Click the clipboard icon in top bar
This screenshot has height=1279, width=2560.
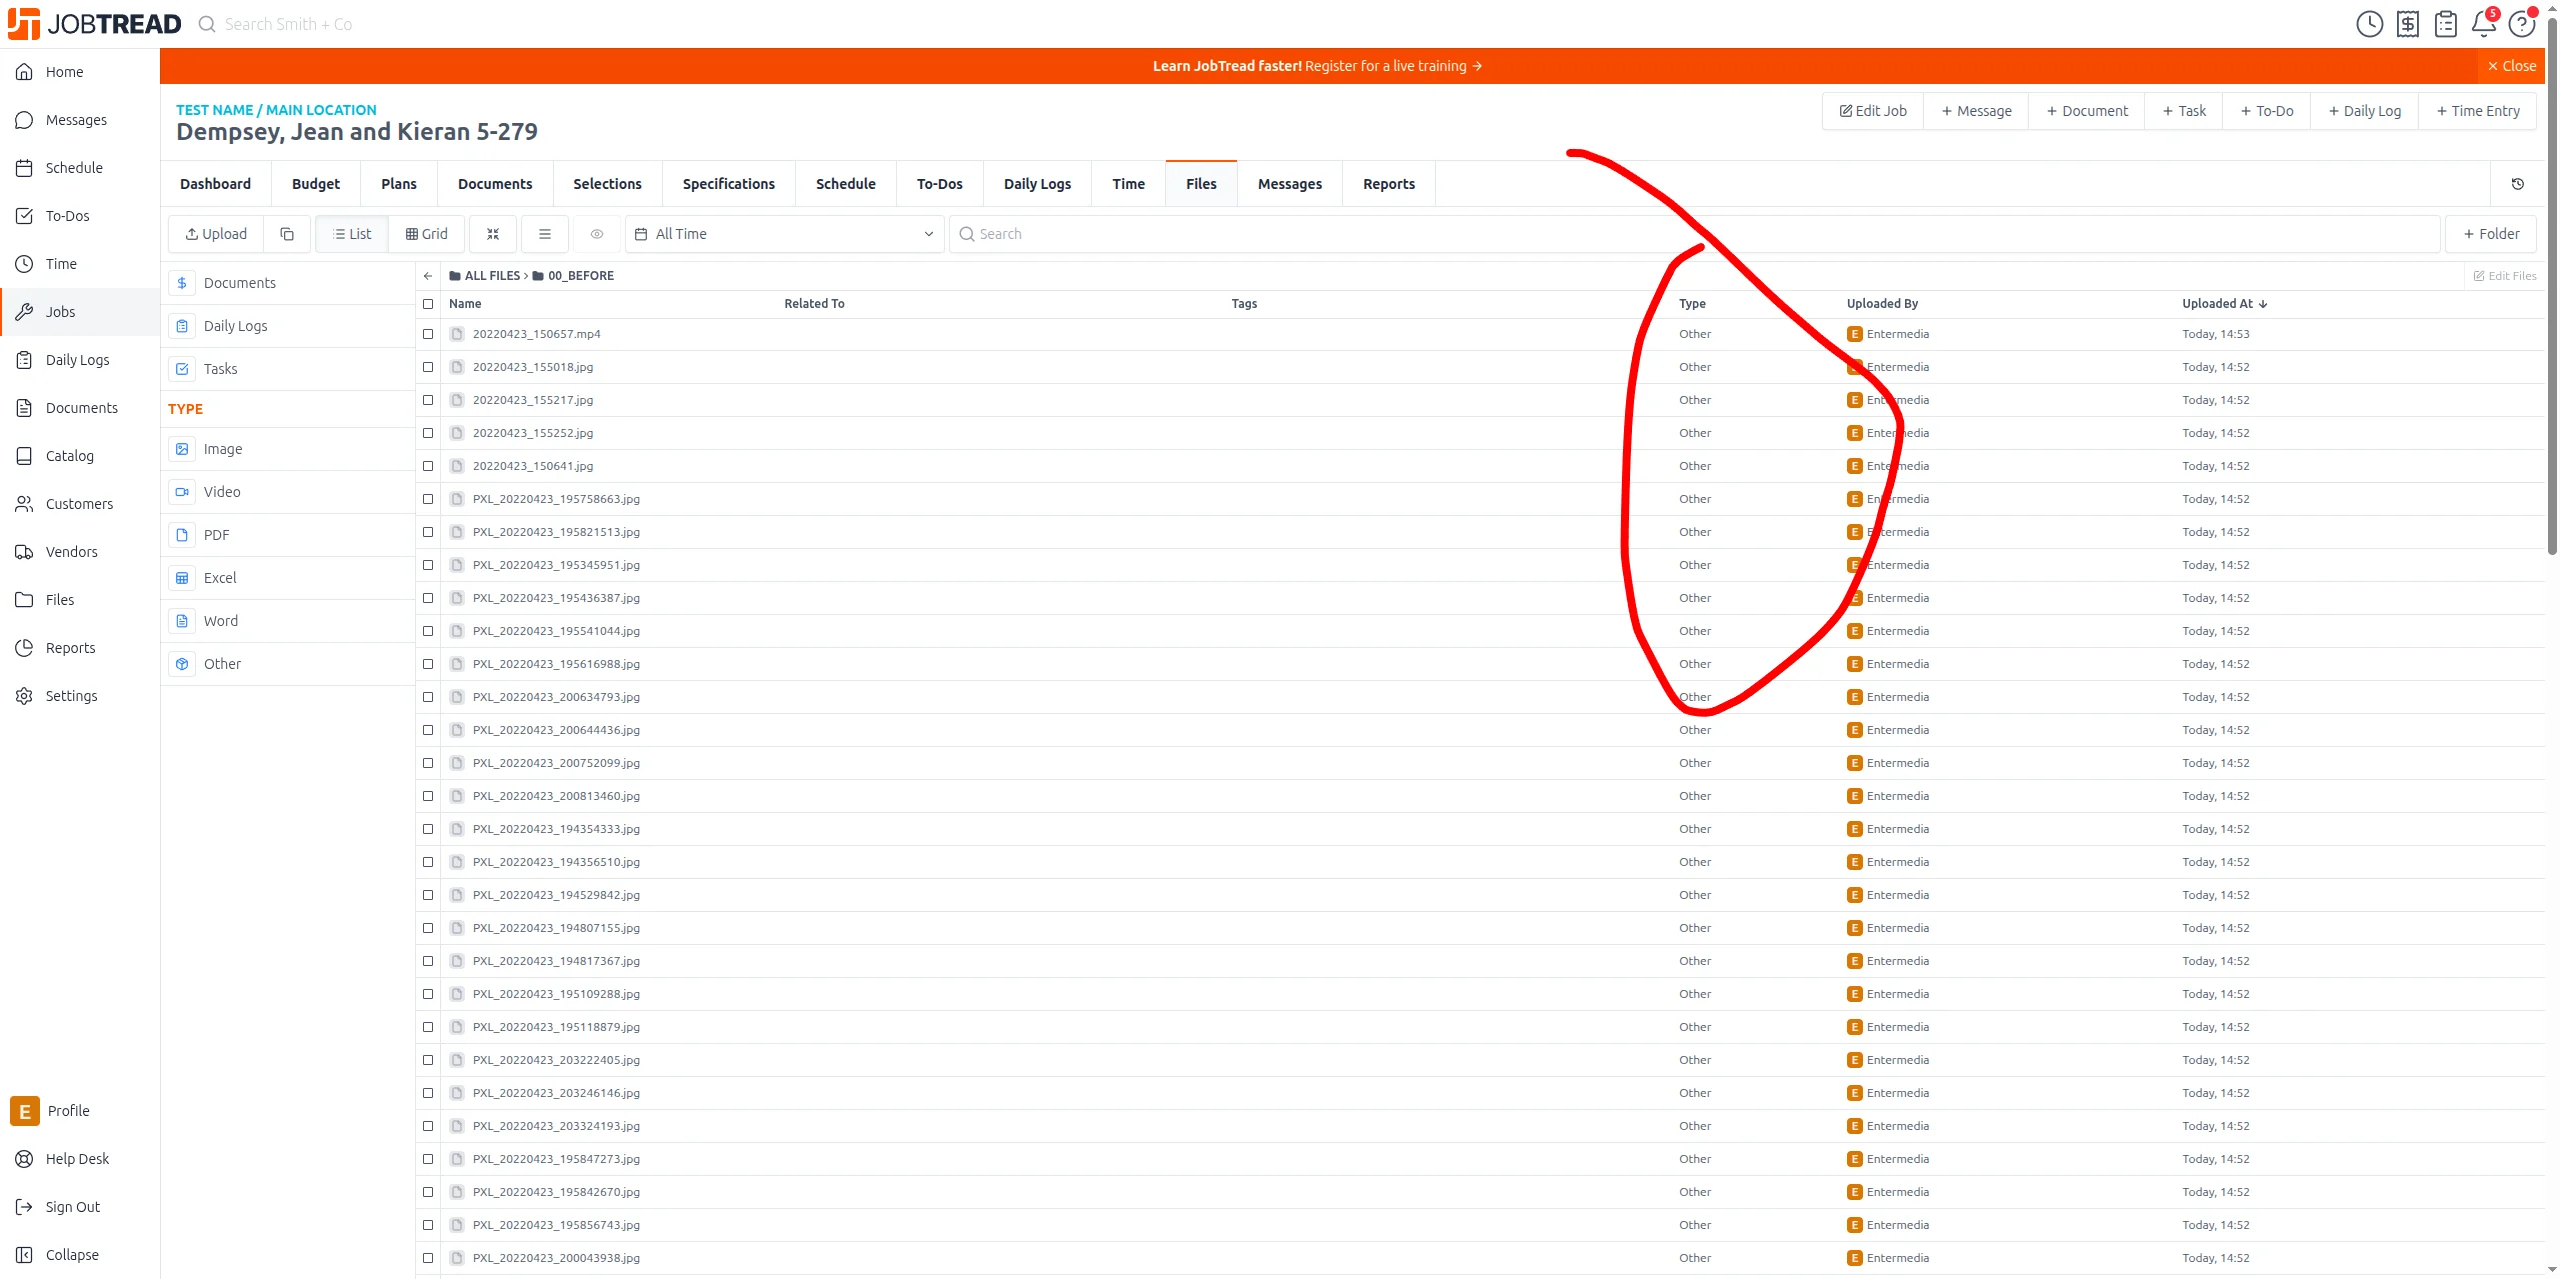coord(2446,24)
